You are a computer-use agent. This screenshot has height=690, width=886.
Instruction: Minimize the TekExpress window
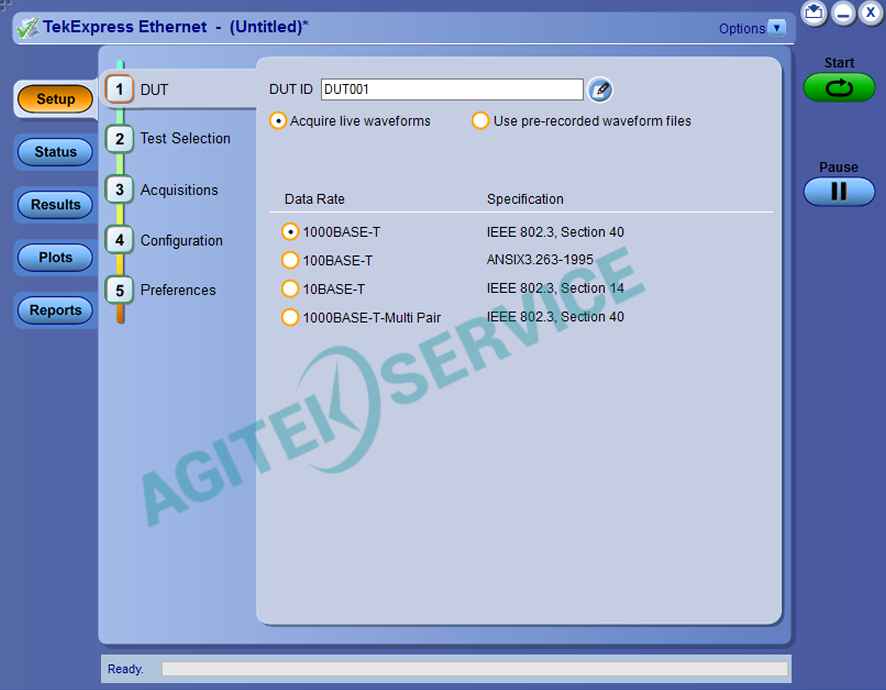(842, 12)
